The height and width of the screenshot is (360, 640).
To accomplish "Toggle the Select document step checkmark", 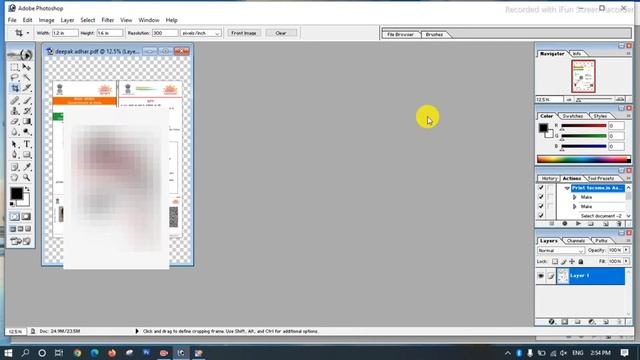I will (541, 216).
